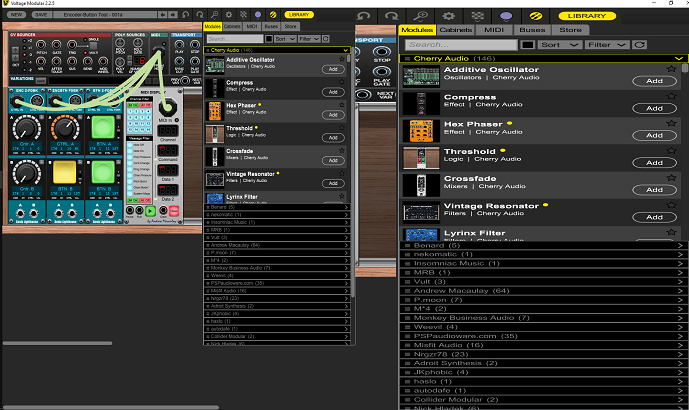689x410 pixels.
Task: Click the redo icon in the small window toolbar
Action: tap(200, 15)
